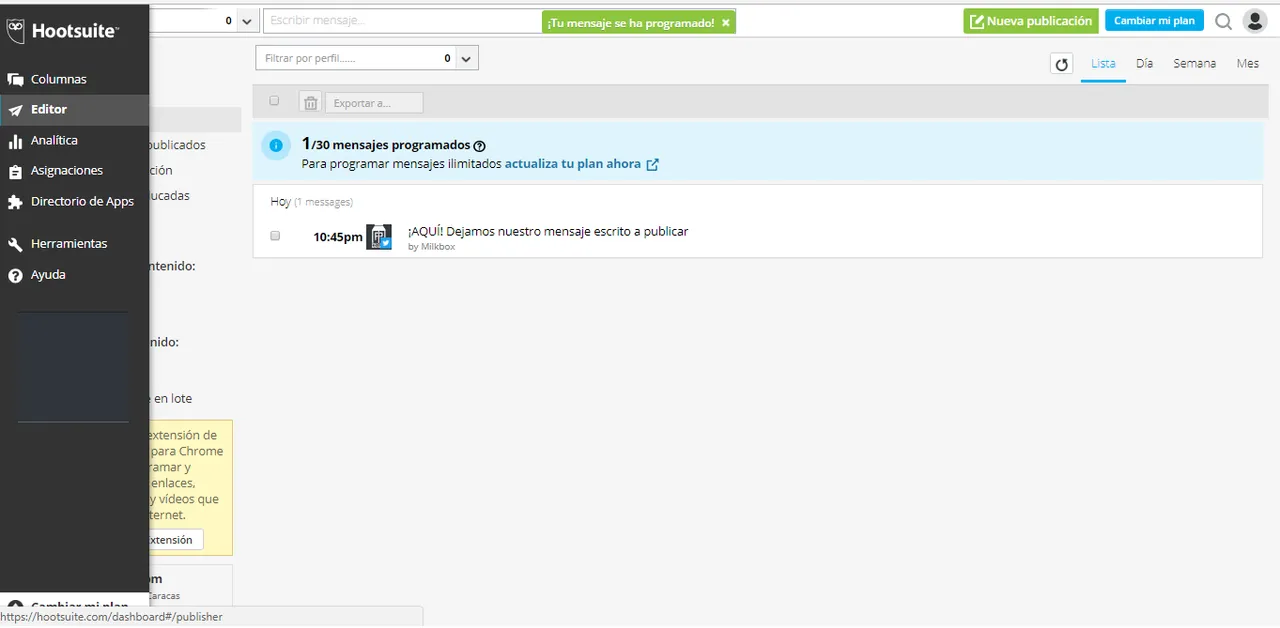Click the Hootsuite owl logo

coord(15,31)
